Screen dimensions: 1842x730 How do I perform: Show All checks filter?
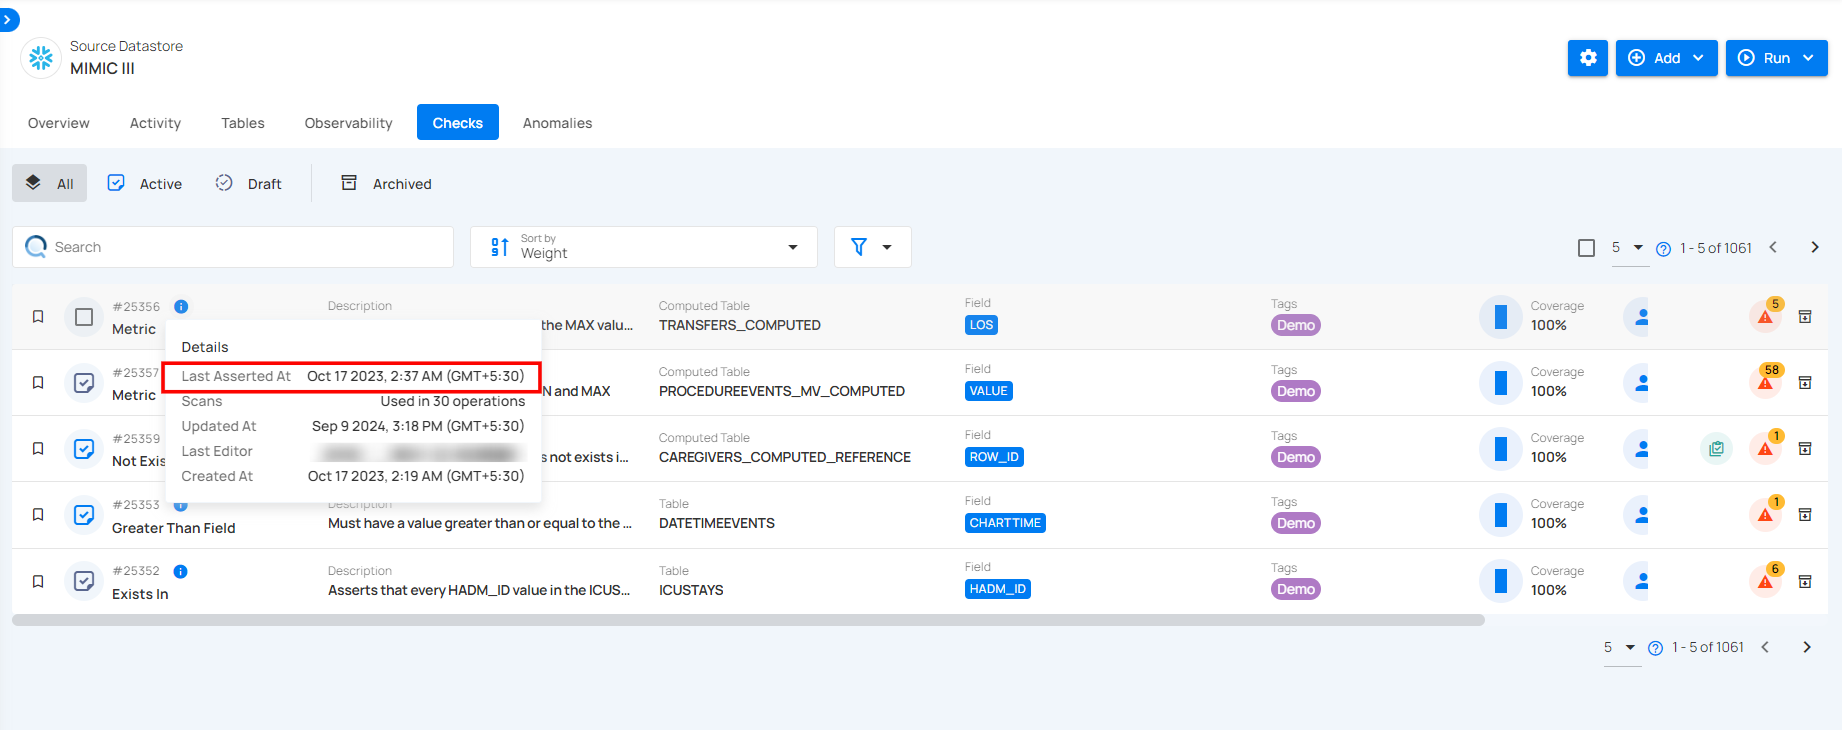tap(50, 183)
